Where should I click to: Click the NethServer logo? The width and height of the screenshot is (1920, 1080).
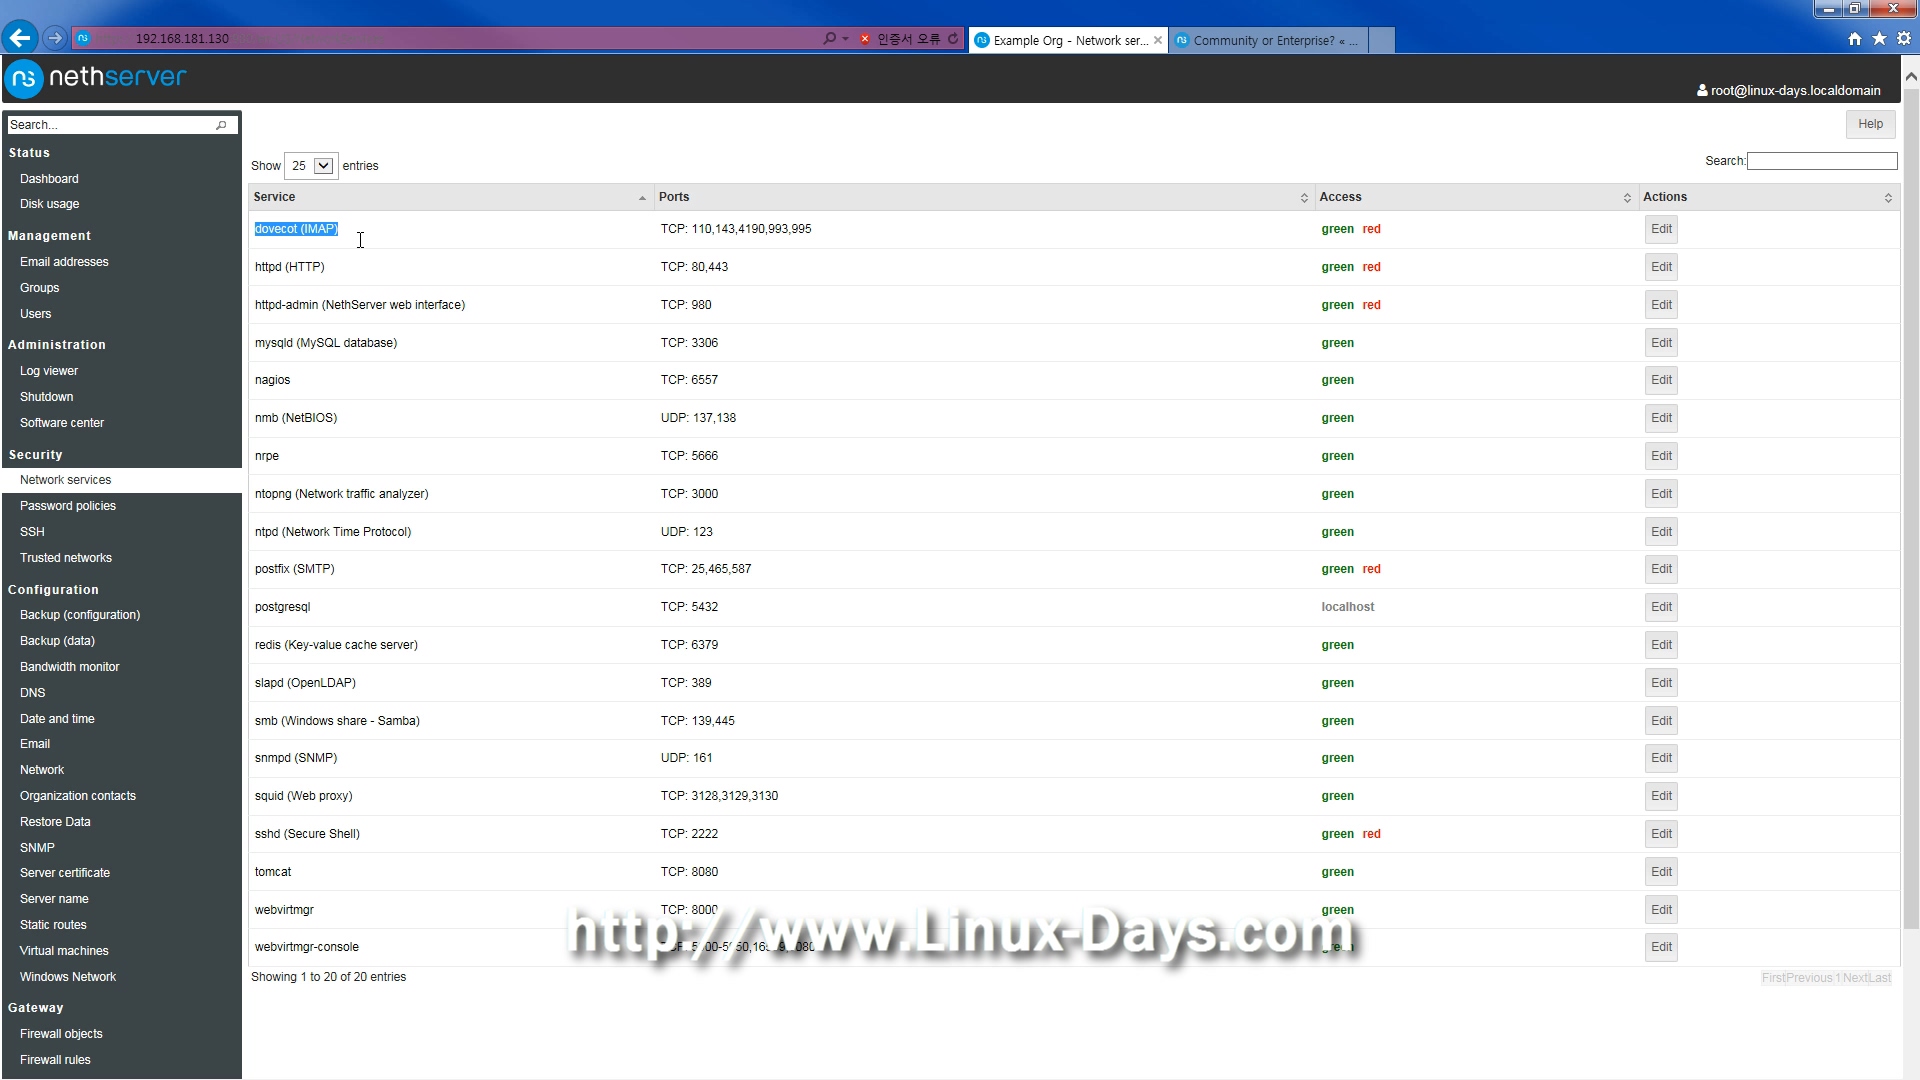point(96,77)
